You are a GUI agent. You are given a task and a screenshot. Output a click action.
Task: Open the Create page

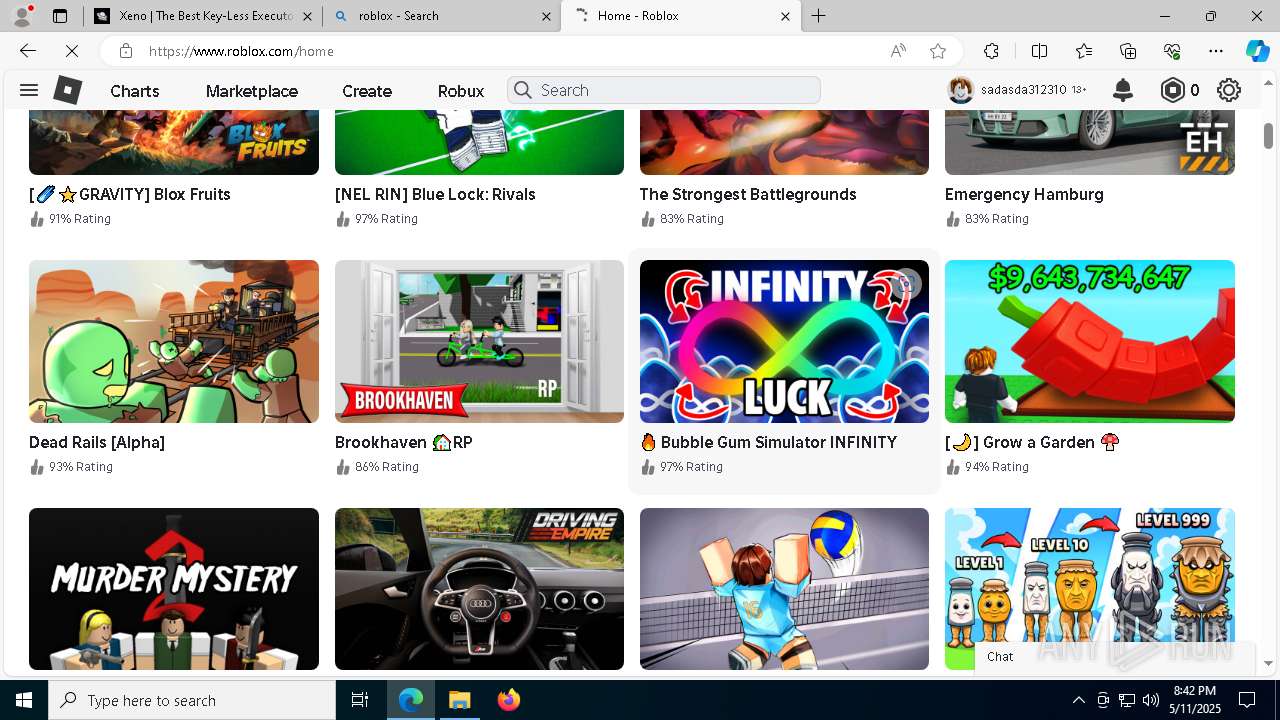point(367,90)
